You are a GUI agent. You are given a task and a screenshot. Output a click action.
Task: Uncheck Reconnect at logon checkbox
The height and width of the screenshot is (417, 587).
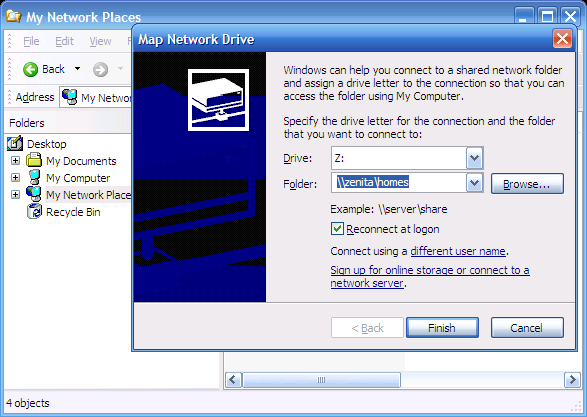[x=337, y=228]
